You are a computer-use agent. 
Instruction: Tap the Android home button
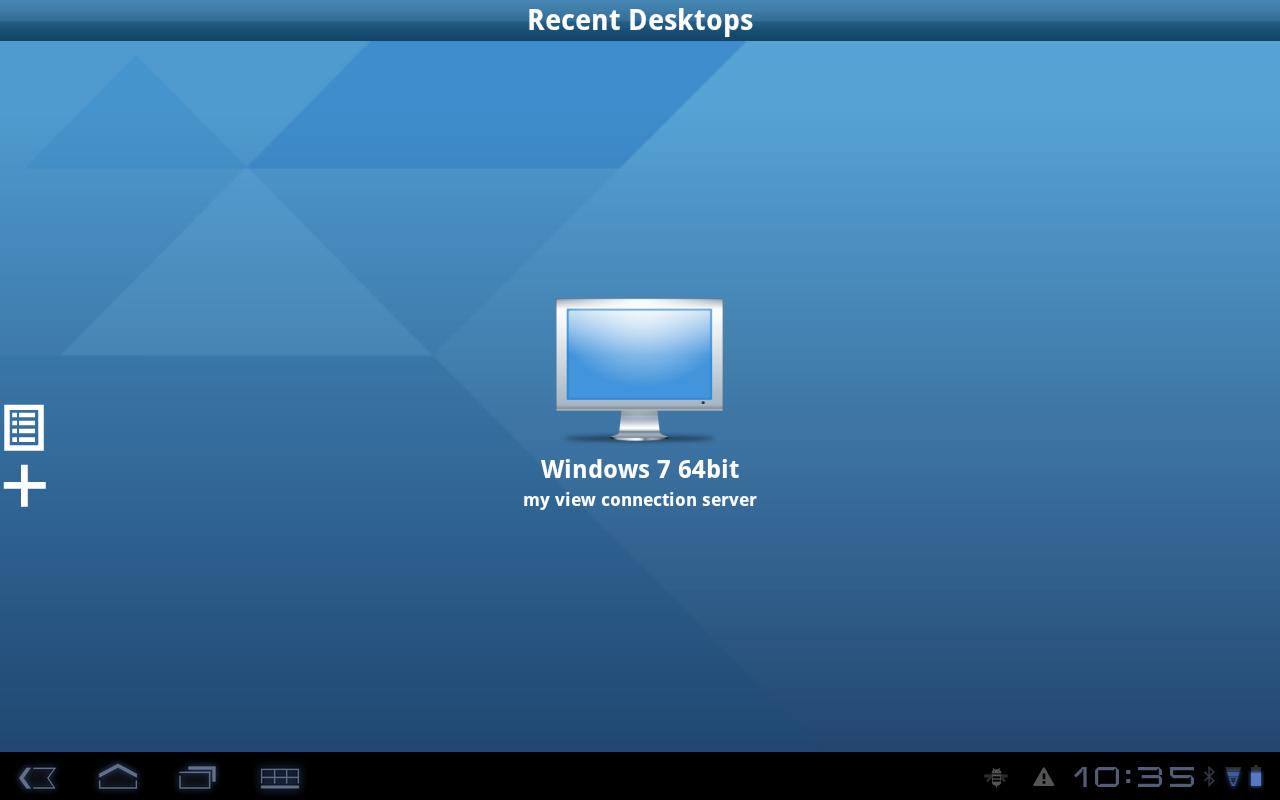tap(117, 776)
